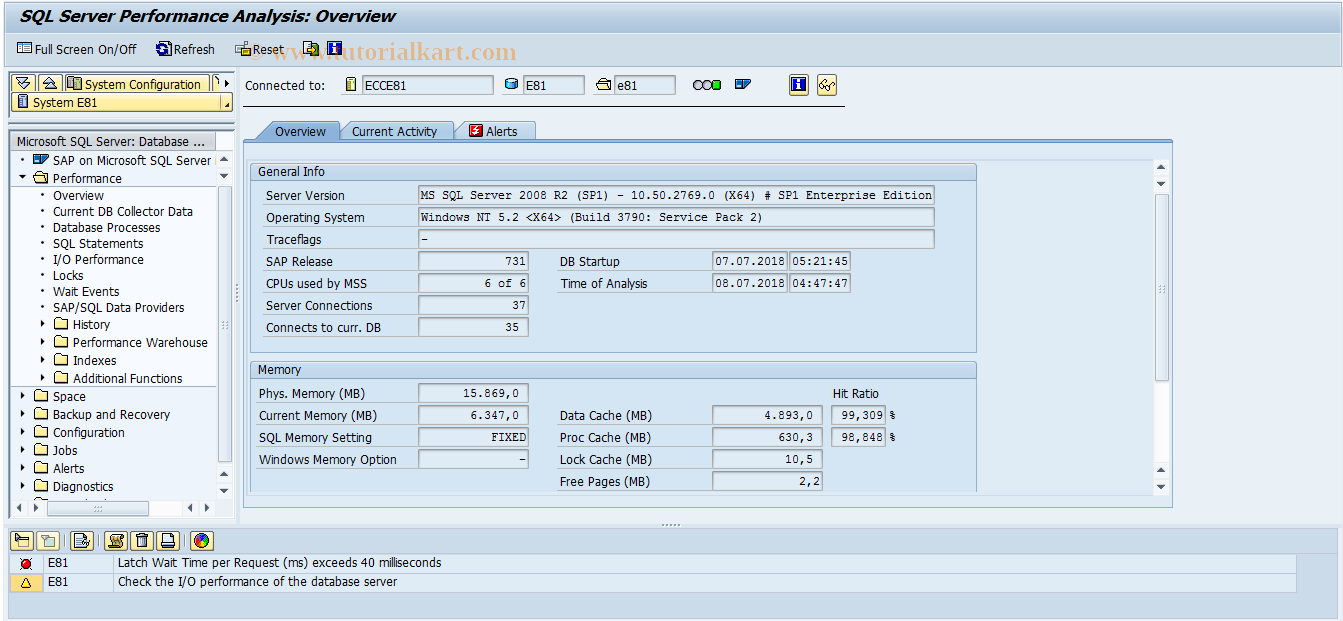Click the delete-filter icon in message toolbar

(x=47, y=541)
